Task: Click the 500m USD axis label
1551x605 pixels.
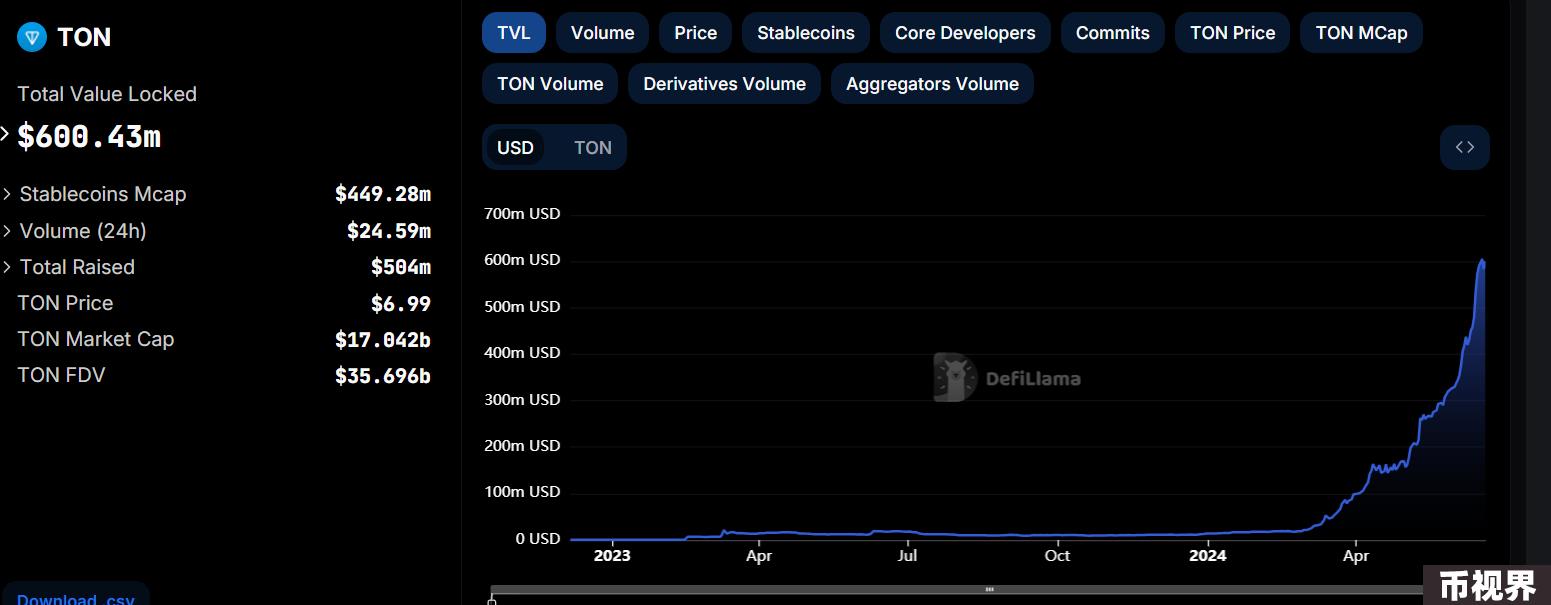Action: point(522,306)
